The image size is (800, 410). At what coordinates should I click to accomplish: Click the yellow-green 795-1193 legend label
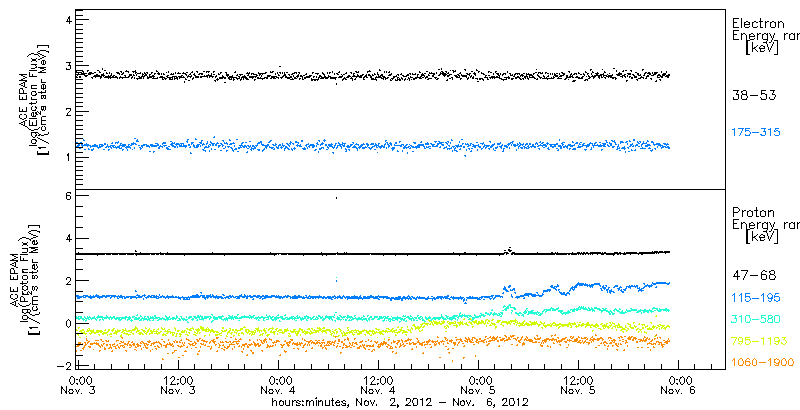pyautogui.click(x=759, y=341)
